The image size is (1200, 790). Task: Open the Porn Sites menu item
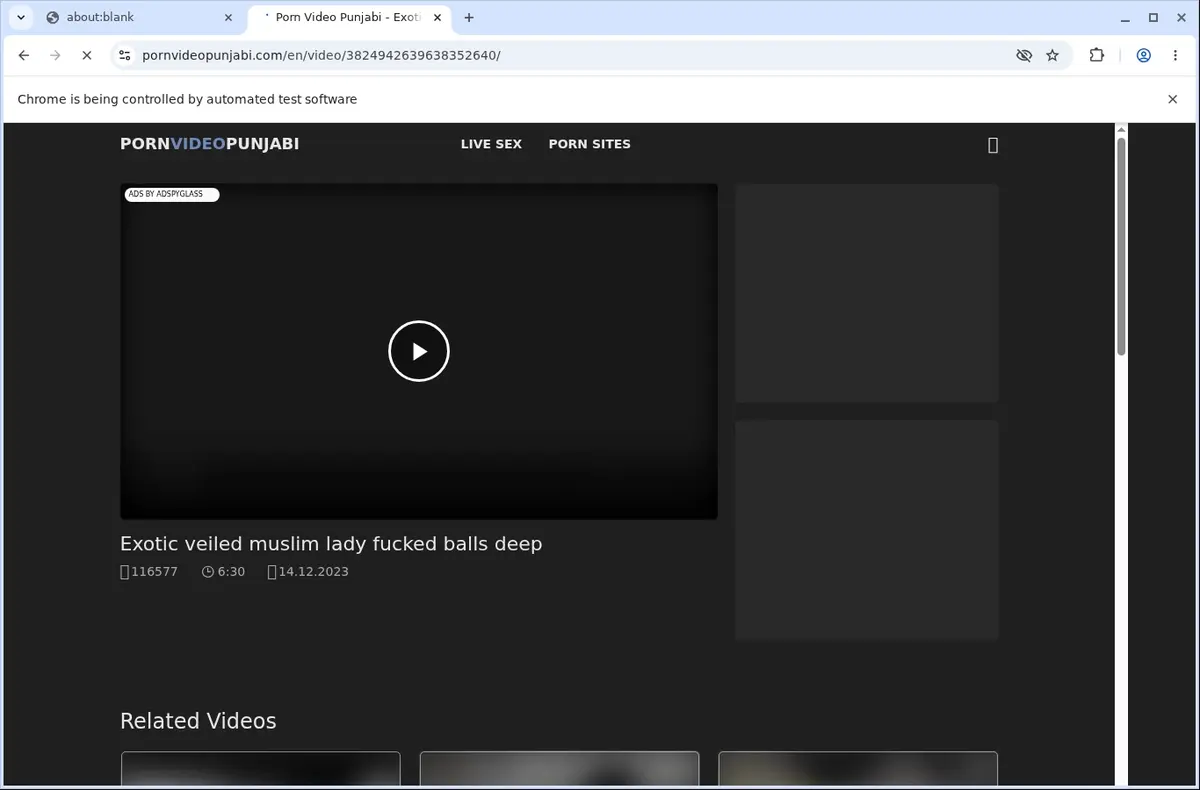point(590,144)
